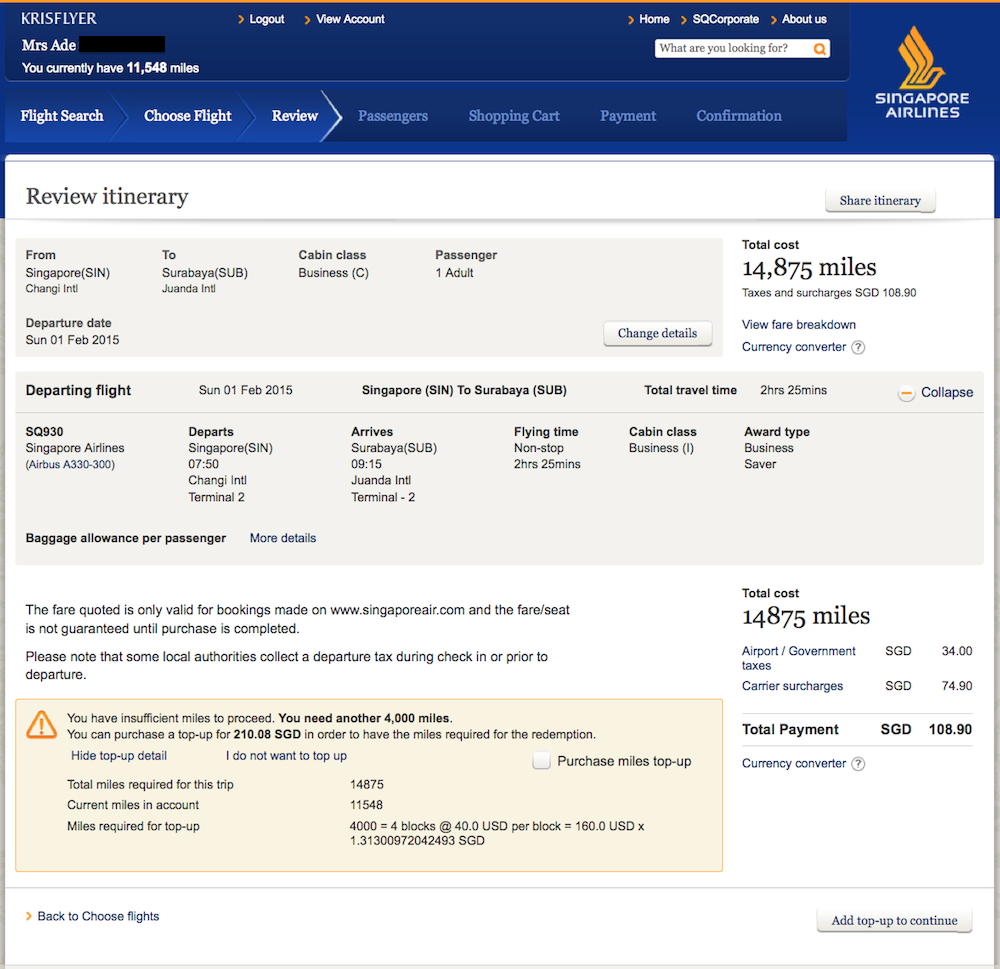Open View fare breakdown
Viewport: 1000px width, 969px height.
point(798,325)
